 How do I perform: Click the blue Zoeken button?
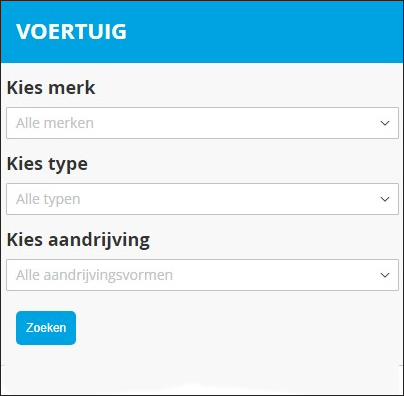[x=46, y=328]
